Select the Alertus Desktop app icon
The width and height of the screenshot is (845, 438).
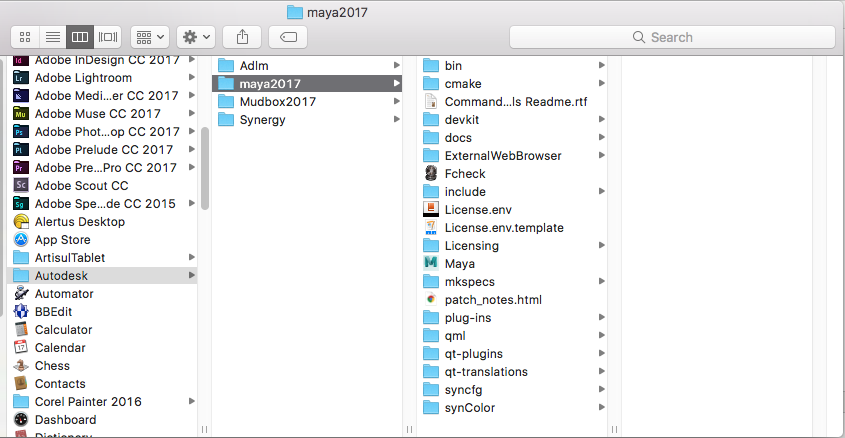tap(20, 221)
